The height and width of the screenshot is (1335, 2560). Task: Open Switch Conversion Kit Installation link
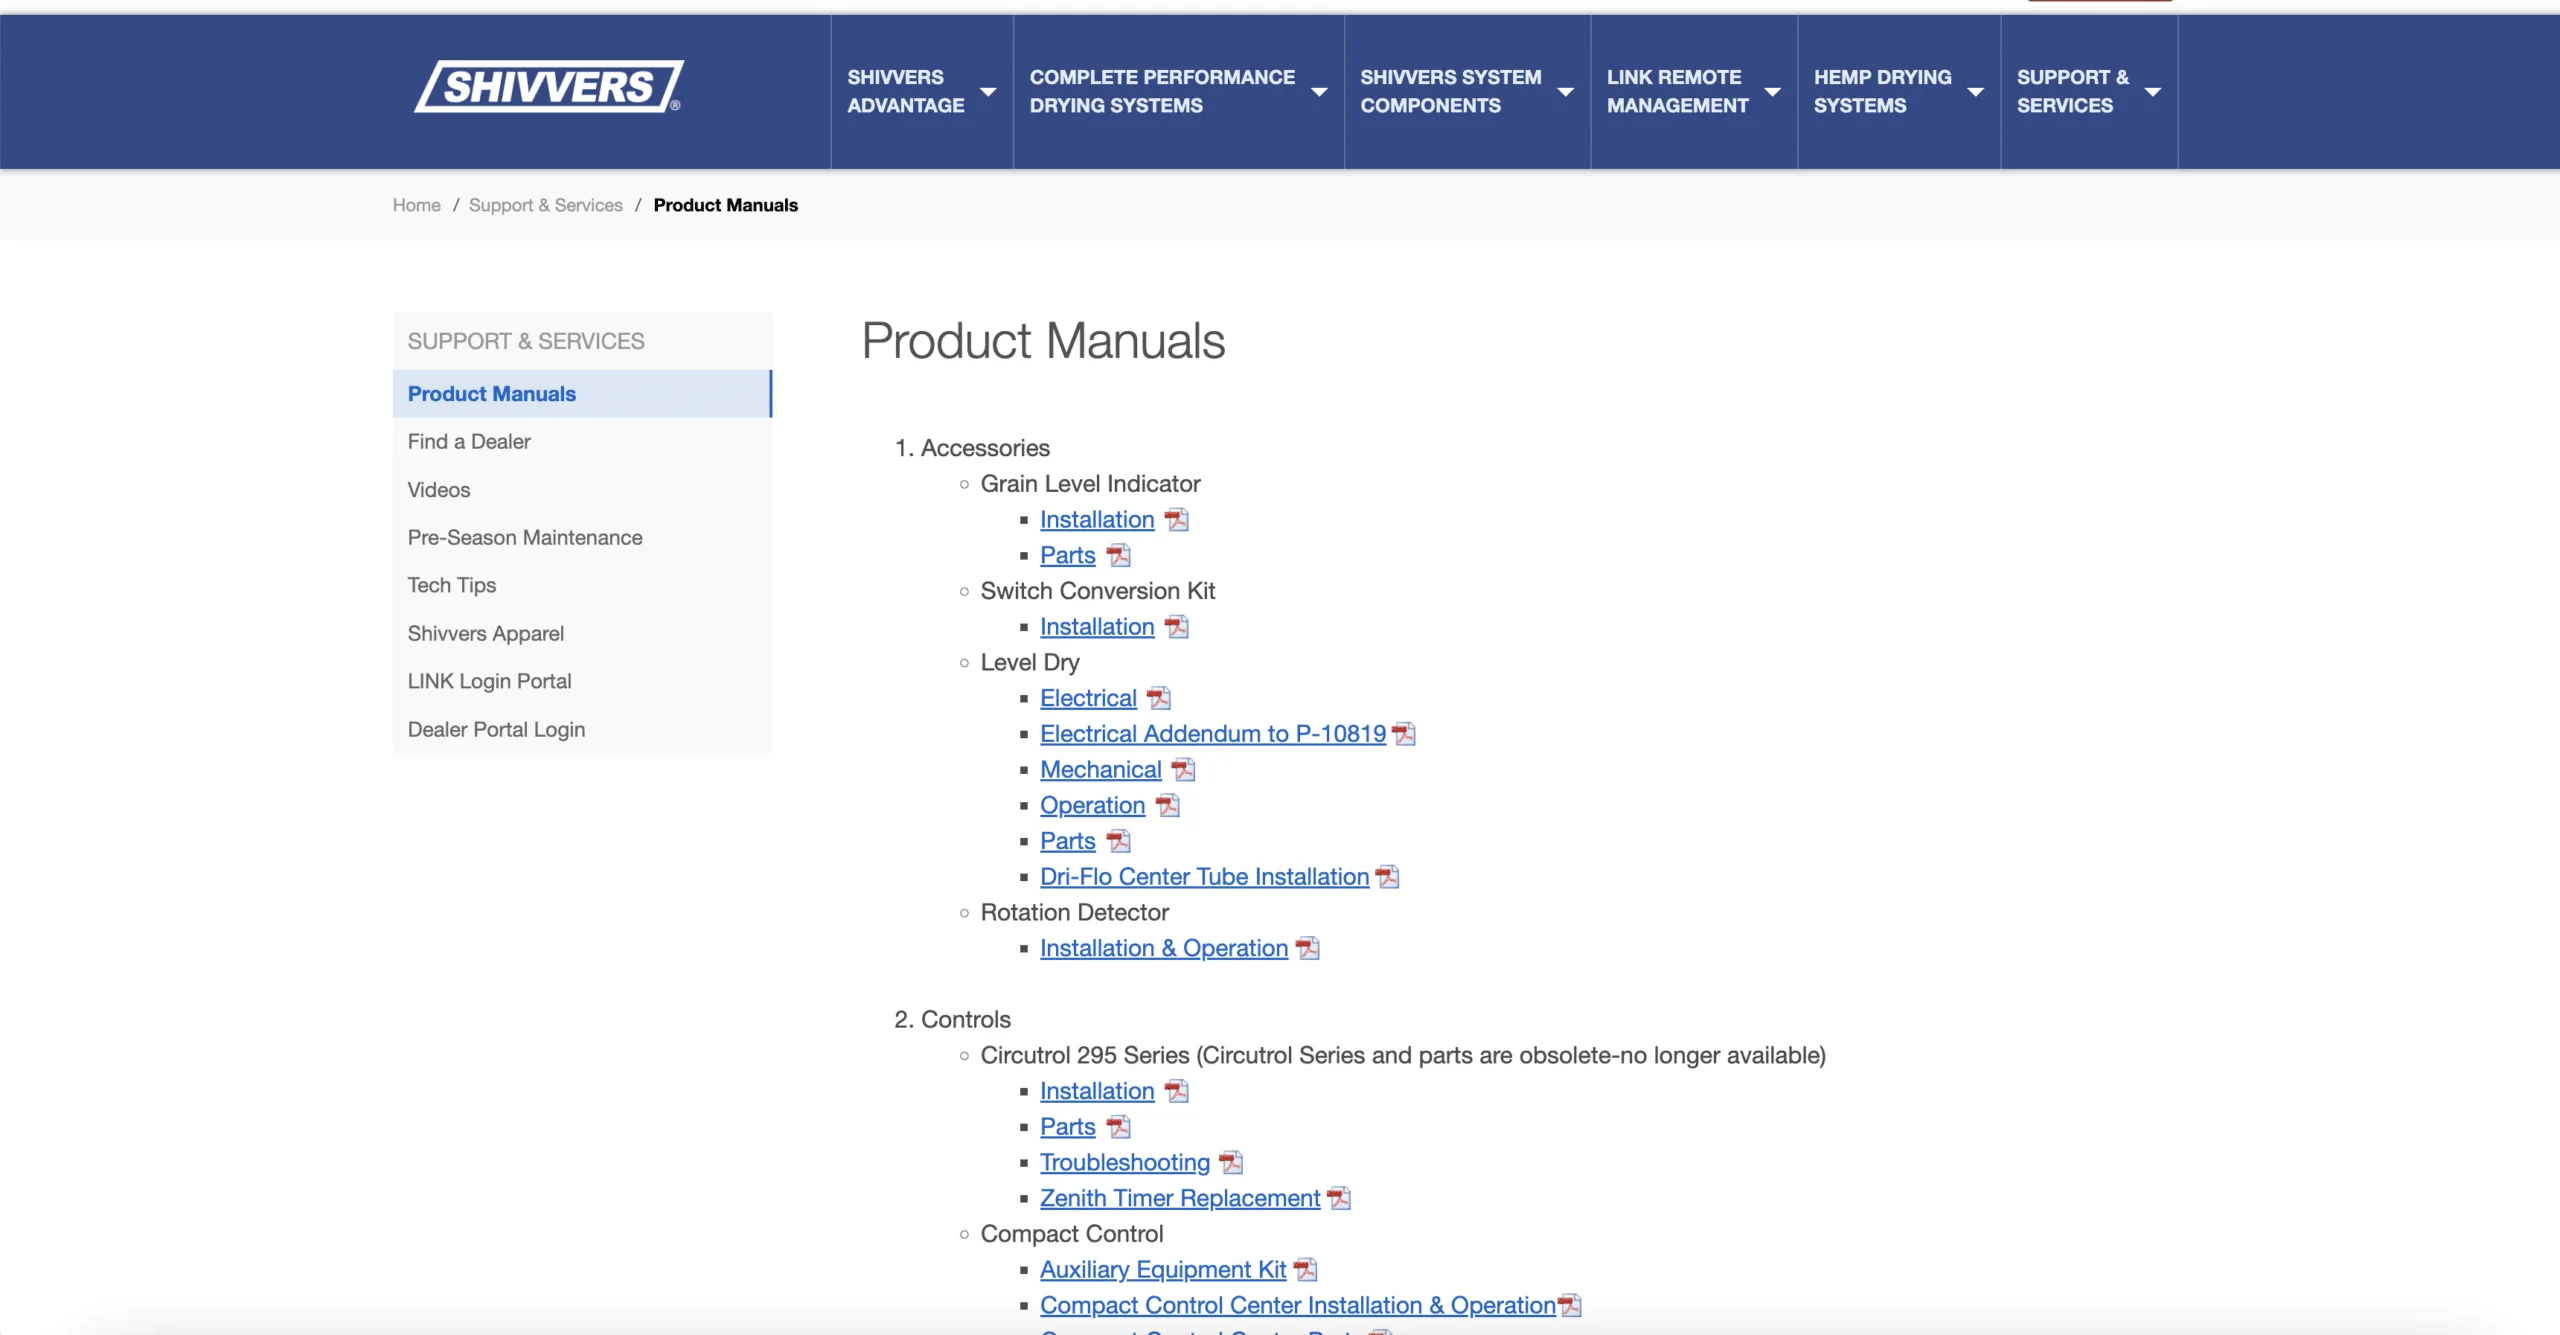[1097, 627]
